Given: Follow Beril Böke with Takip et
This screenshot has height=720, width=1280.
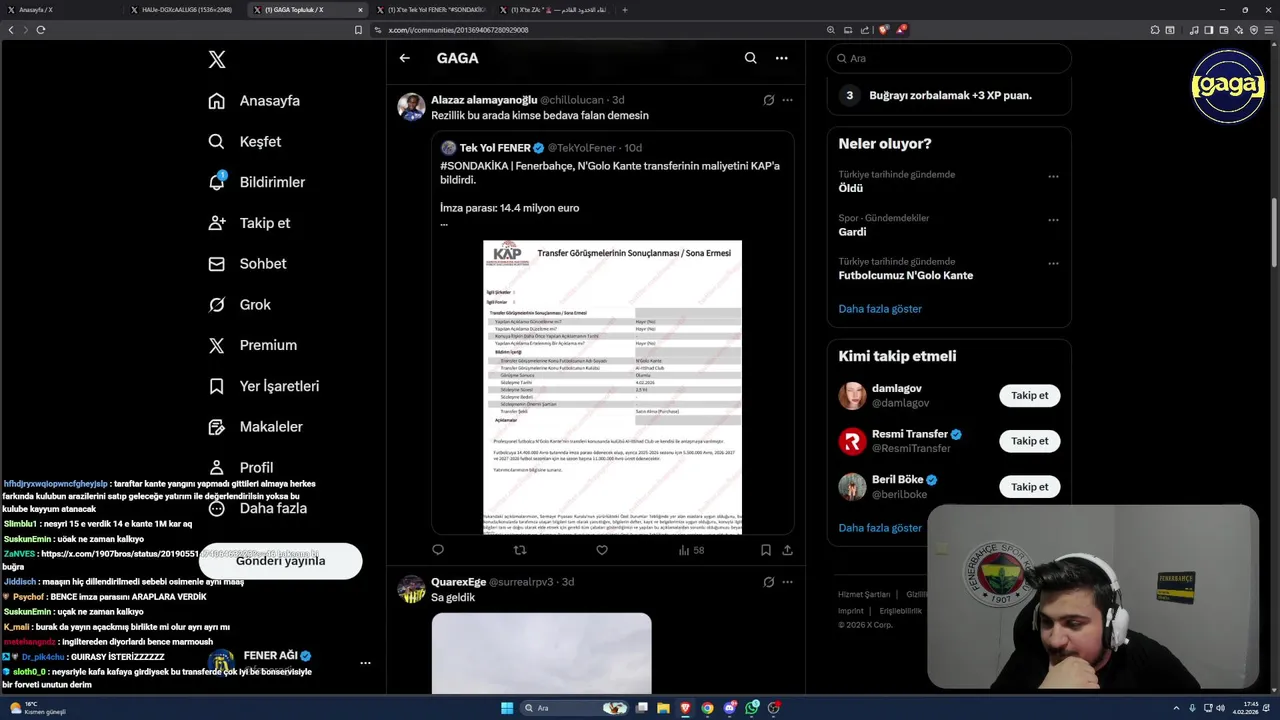Looking at the screenshot, I should [x=1029, y=487].
